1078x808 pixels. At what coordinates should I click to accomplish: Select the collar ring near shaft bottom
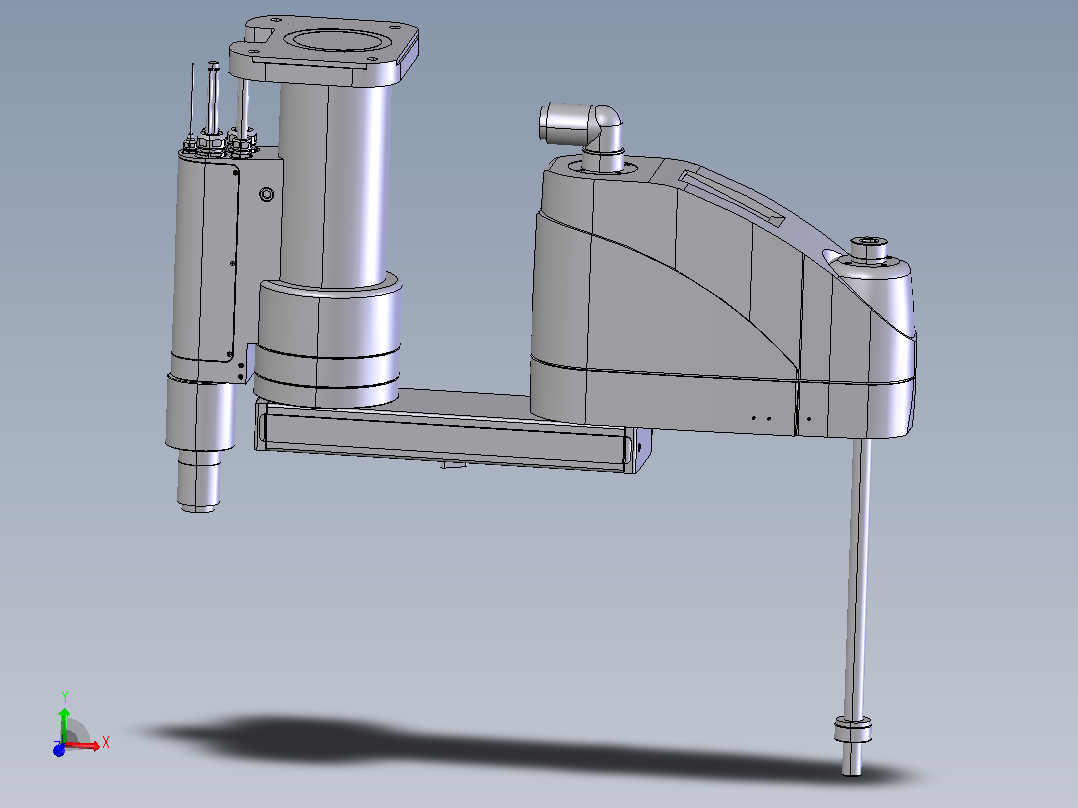click(853, 729)
